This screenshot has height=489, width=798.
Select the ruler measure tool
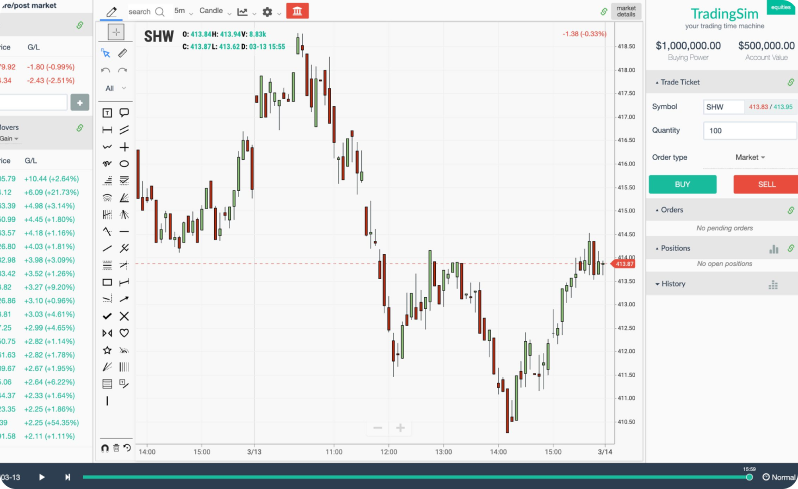pyautogui.click(x=123, y=53)
